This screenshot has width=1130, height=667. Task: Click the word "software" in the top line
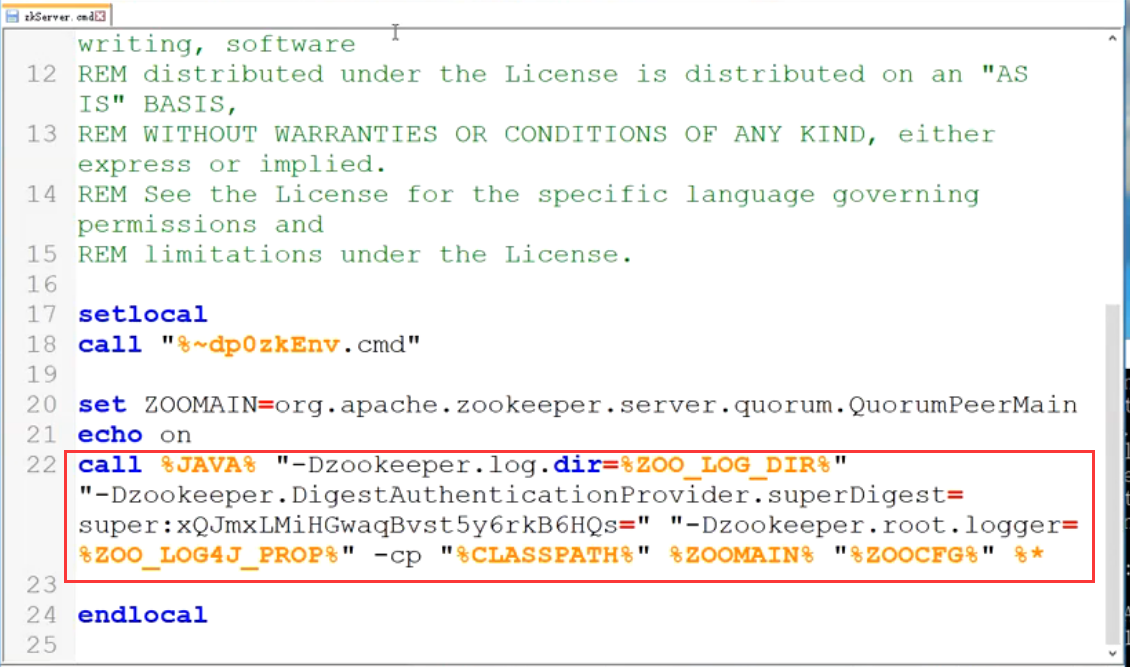[290, 44]
